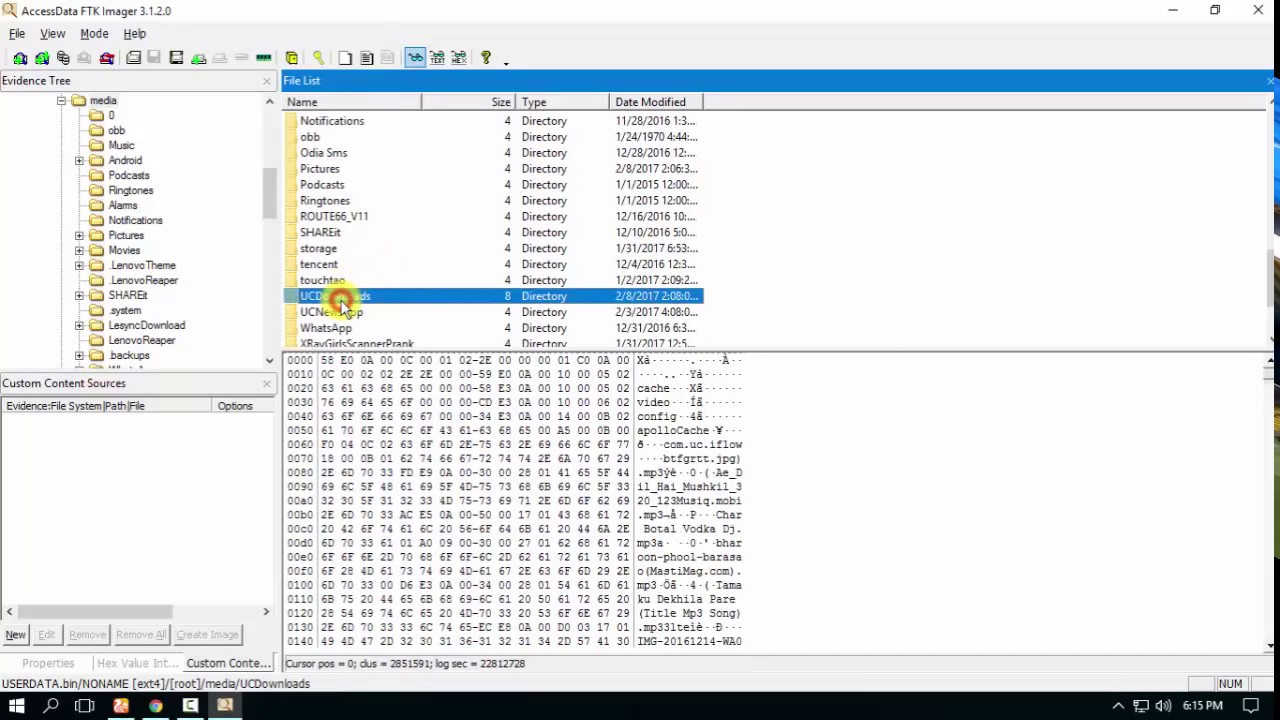The image size is (1280, 720).
Task: Click the Detect EFS Encryption key icon
Action: (319, 58)
